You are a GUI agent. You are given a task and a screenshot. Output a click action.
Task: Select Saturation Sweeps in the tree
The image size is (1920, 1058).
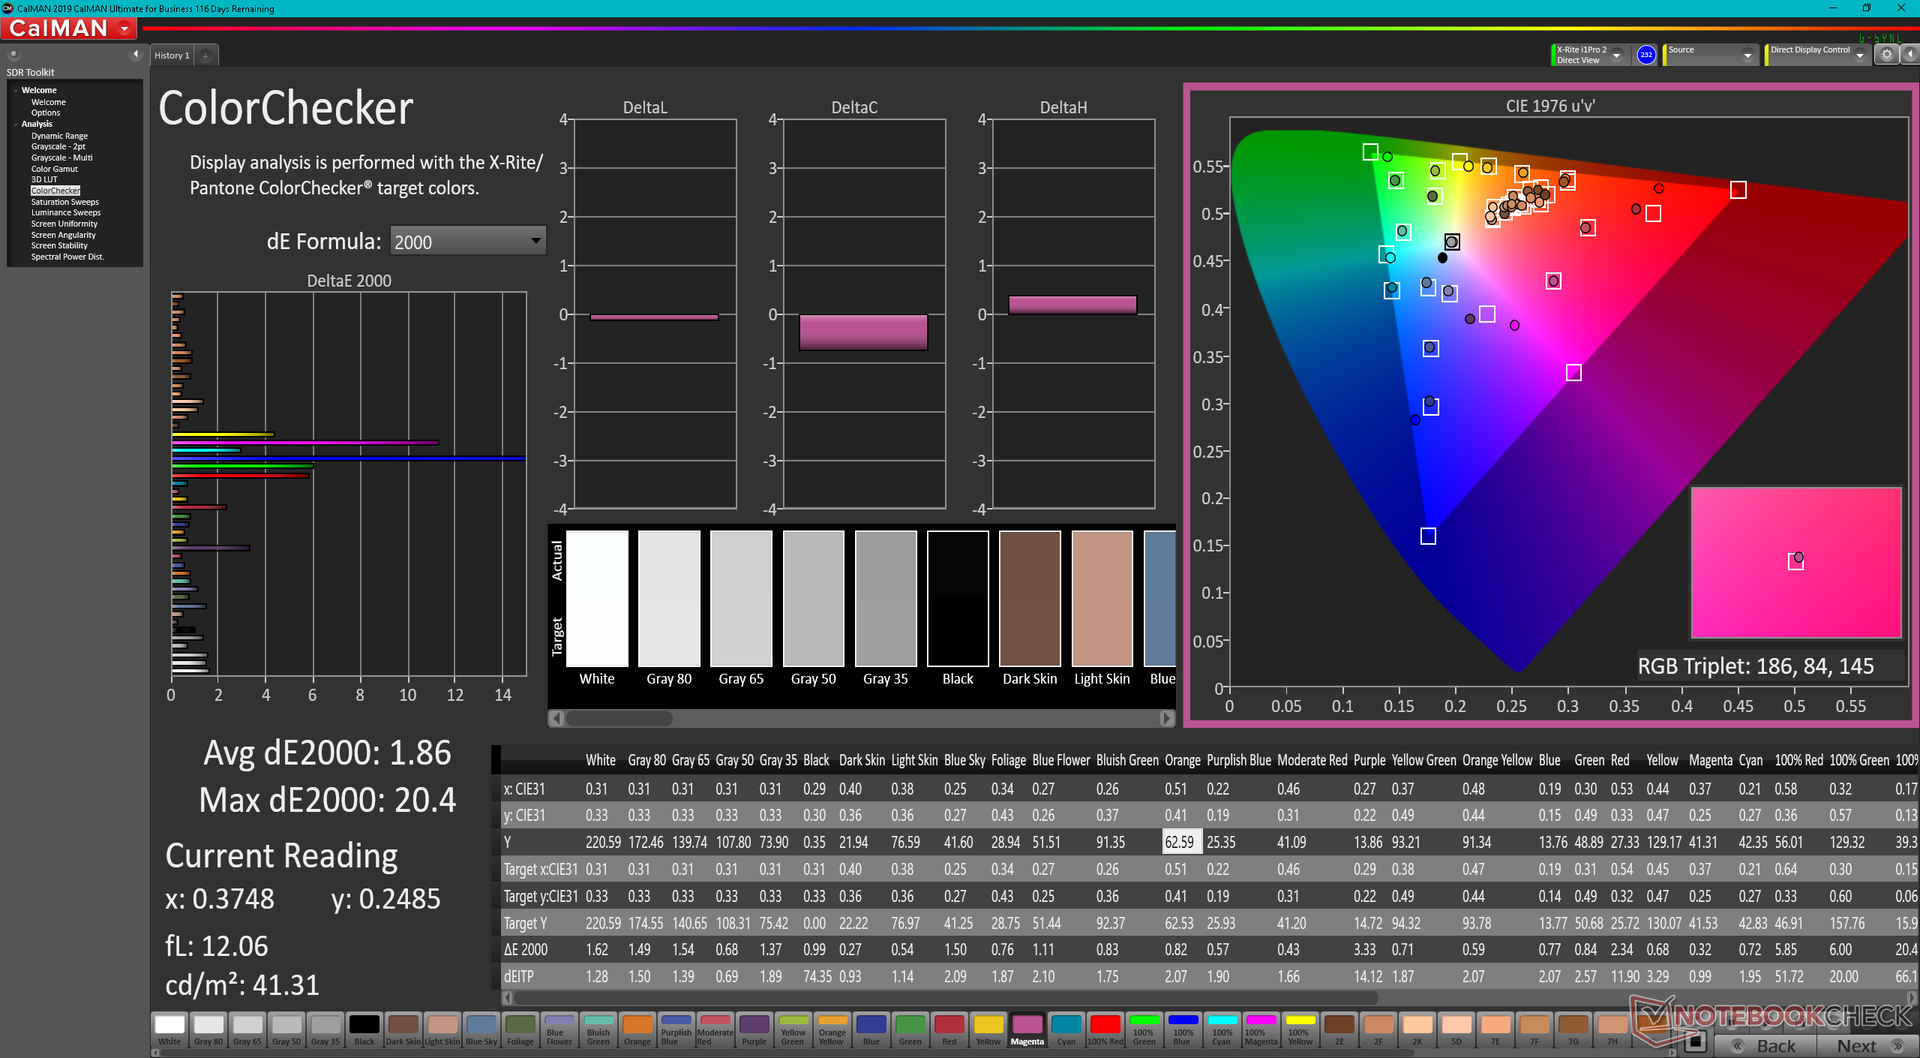click(65, 202)
